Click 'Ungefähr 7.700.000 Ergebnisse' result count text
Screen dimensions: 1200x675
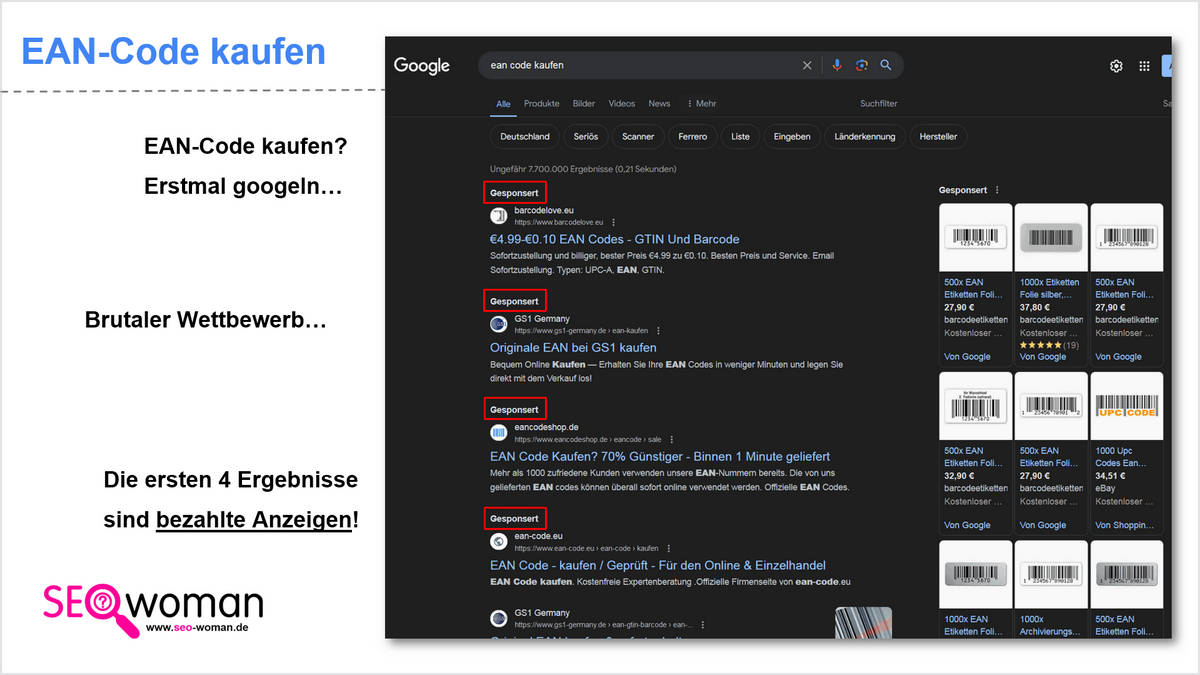tap(583, 169)
